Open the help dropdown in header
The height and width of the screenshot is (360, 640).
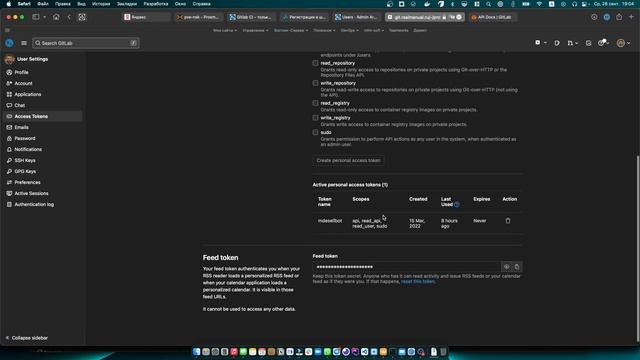coord(603,43)
